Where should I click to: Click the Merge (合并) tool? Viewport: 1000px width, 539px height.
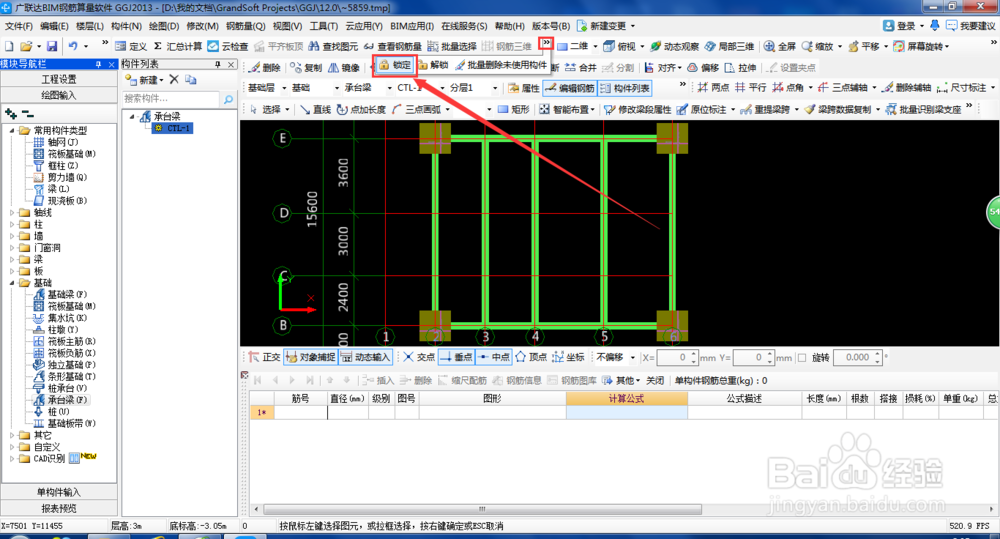(x=580, y=68)
